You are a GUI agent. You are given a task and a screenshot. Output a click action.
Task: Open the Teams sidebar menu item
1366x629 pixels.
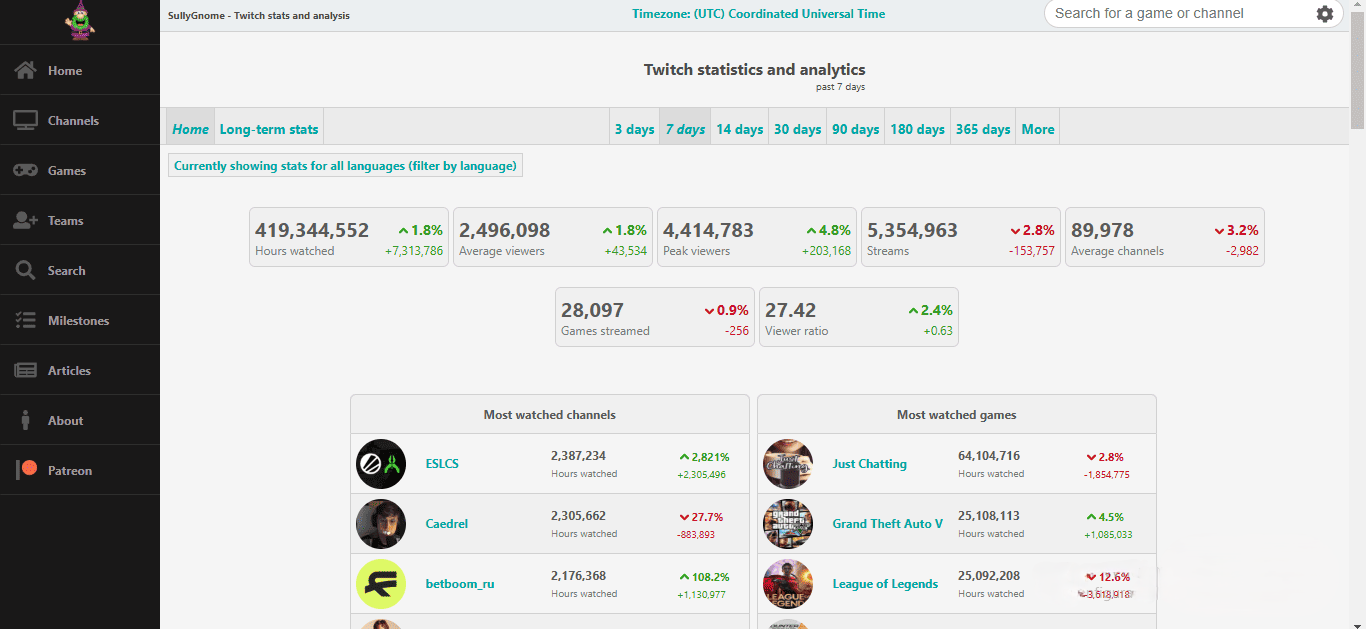pos(80,220)
